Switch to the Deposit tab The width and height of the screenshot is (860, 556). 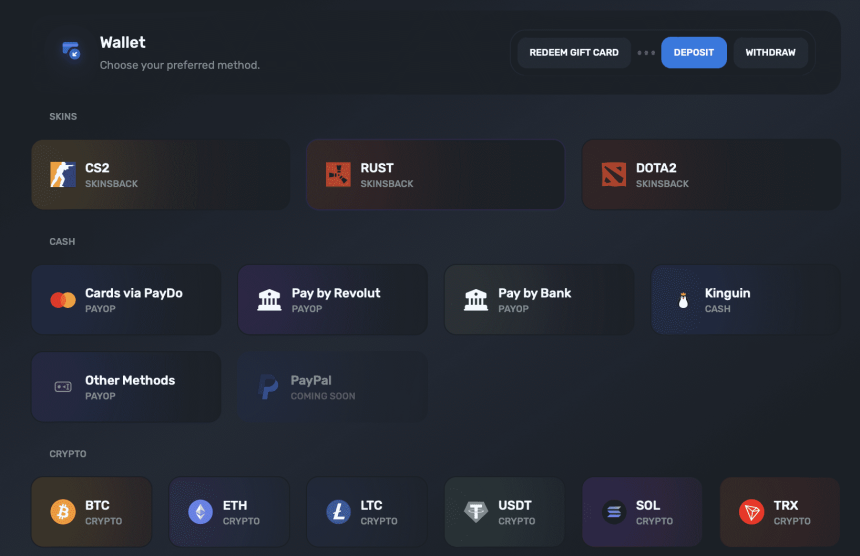click(693, 52)
